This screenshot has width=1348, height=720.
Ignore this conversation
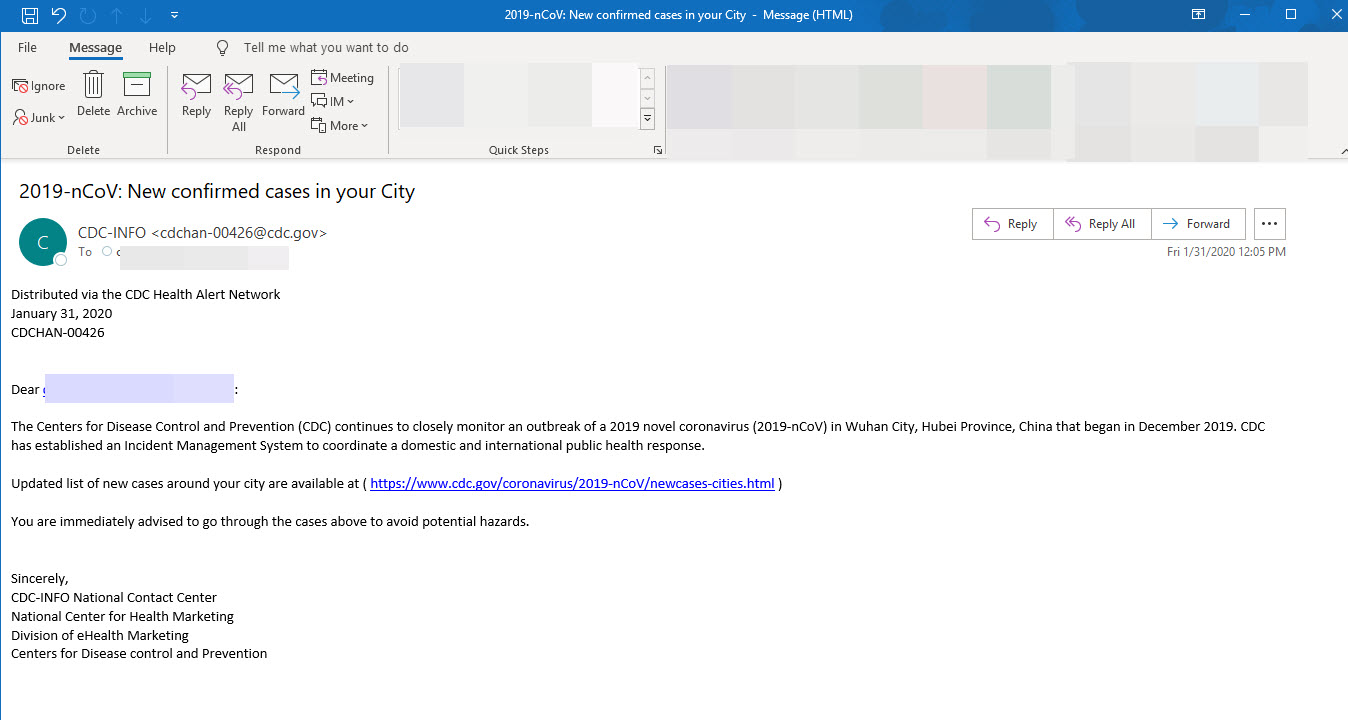tap(39, 86)
